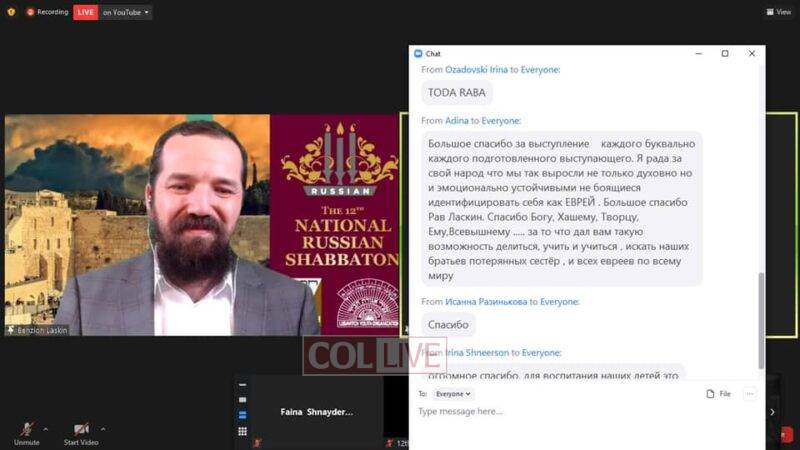The height and width of the screenshot is (450, 800).
Task: Select the blue-highlighted vertical strip thumbnail view icon
Action: [x=242, y=415]
